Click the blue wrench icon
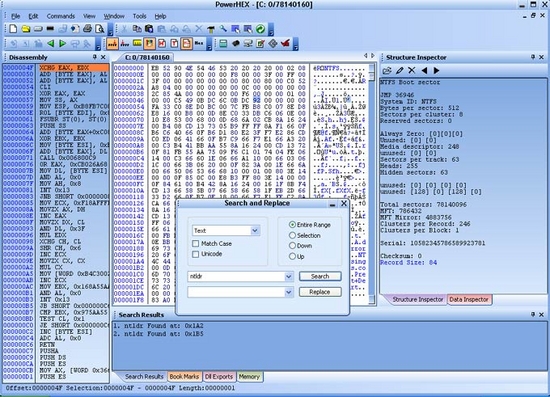The image size is (550, 397). click(x=223, y=29)
